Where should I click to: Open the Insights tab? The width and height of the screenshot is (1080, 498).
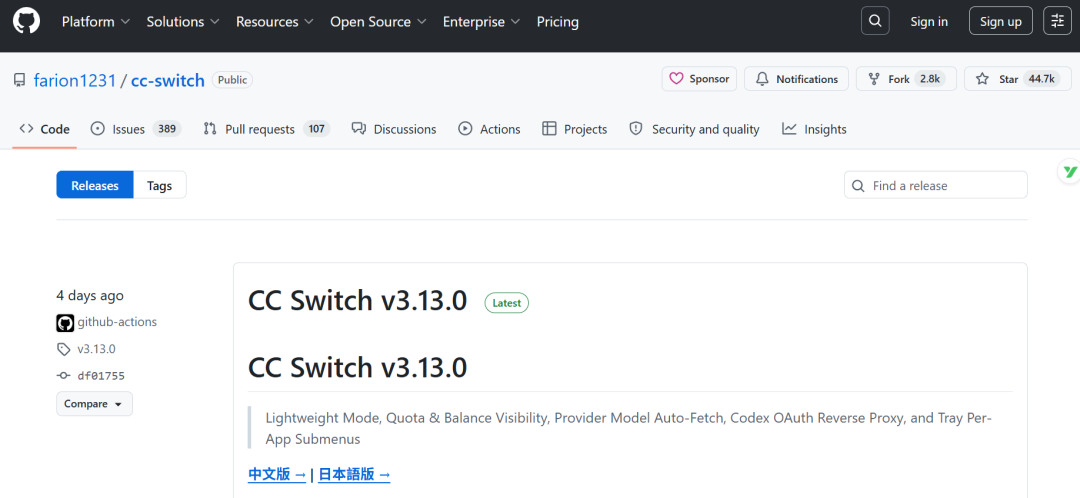814,129
